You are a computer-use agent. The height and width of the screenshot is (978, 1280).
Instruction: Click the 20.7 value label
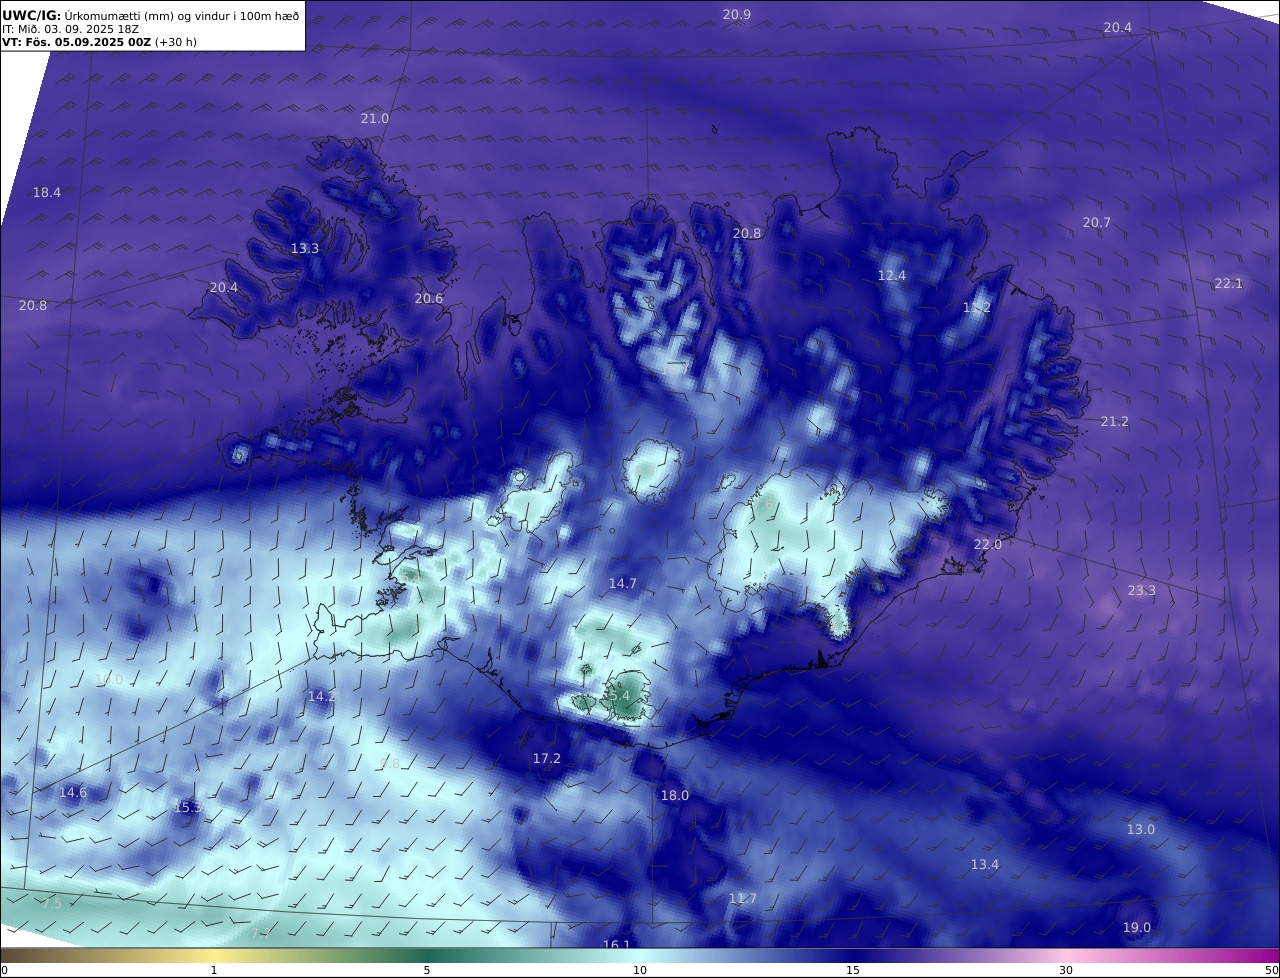[x=1097, y=222]
